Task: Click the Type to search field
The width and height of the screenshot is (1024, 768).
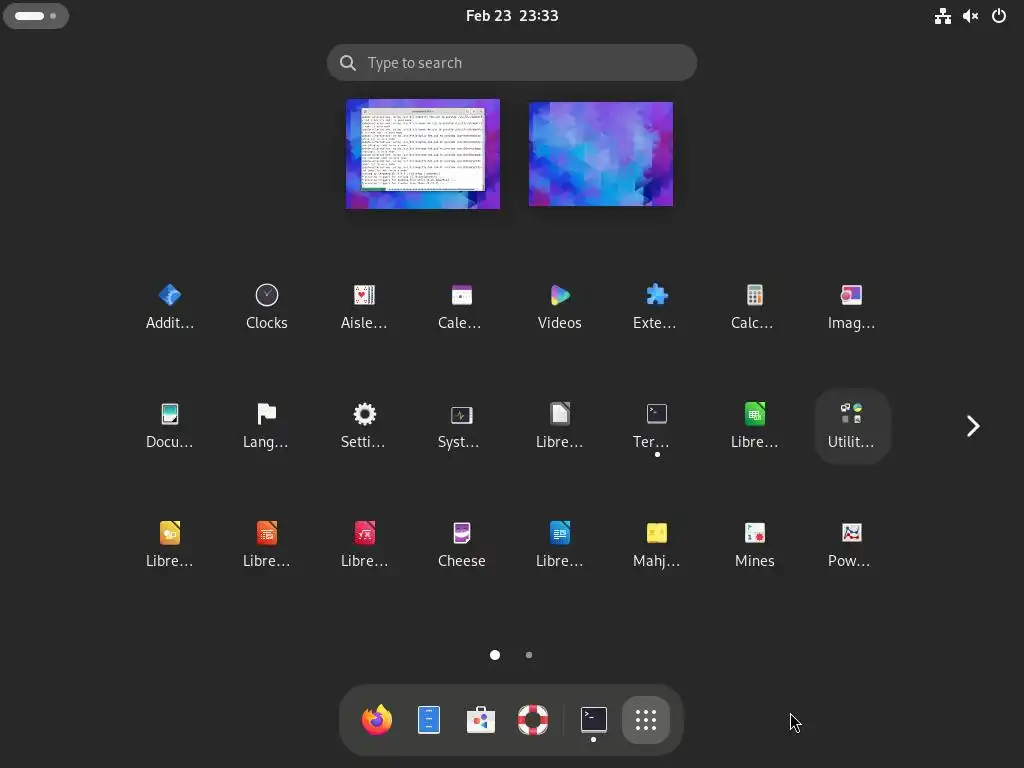Action: (x=512, y=63)
